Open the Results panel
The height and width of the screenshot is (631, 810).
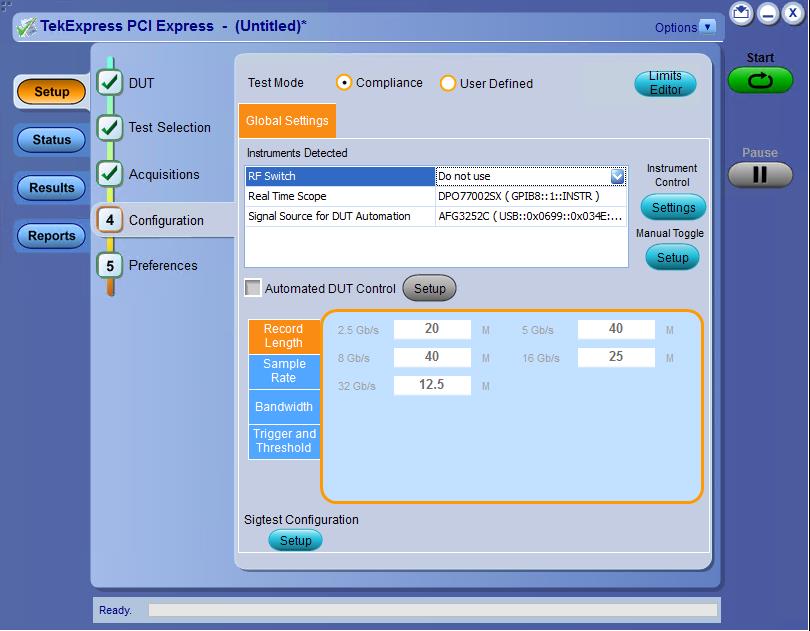coord(51,188)
